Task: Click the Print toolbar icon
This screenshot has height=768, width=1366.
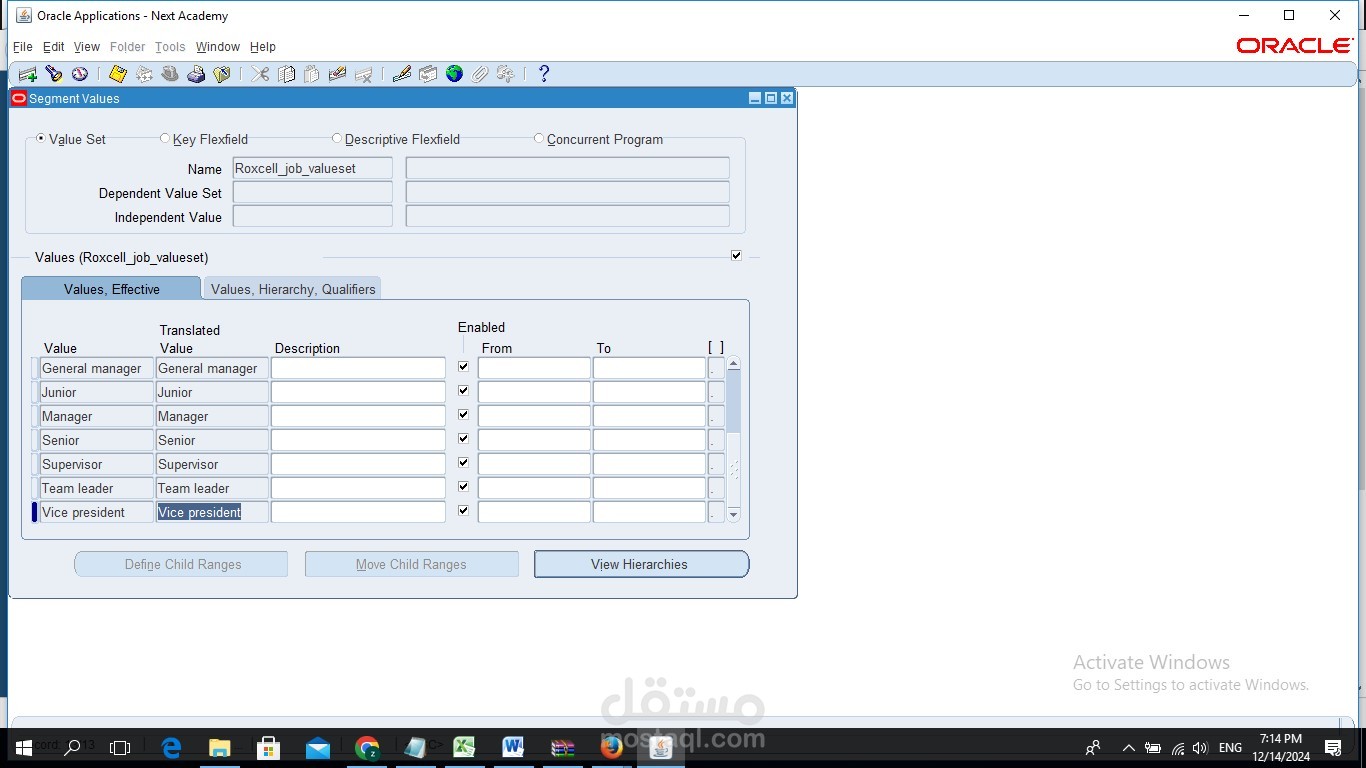Action: [x=196, y=74]
